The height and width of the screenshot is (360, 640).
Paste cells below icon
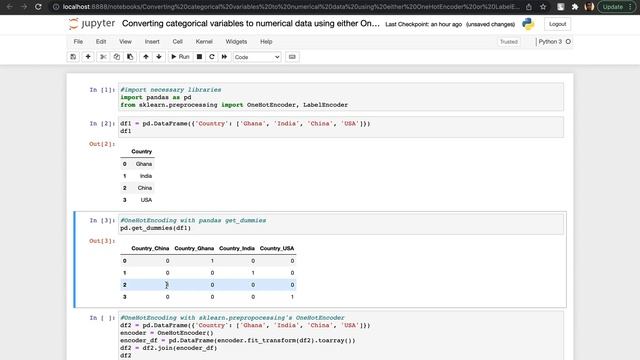click(x=130, y=57)
